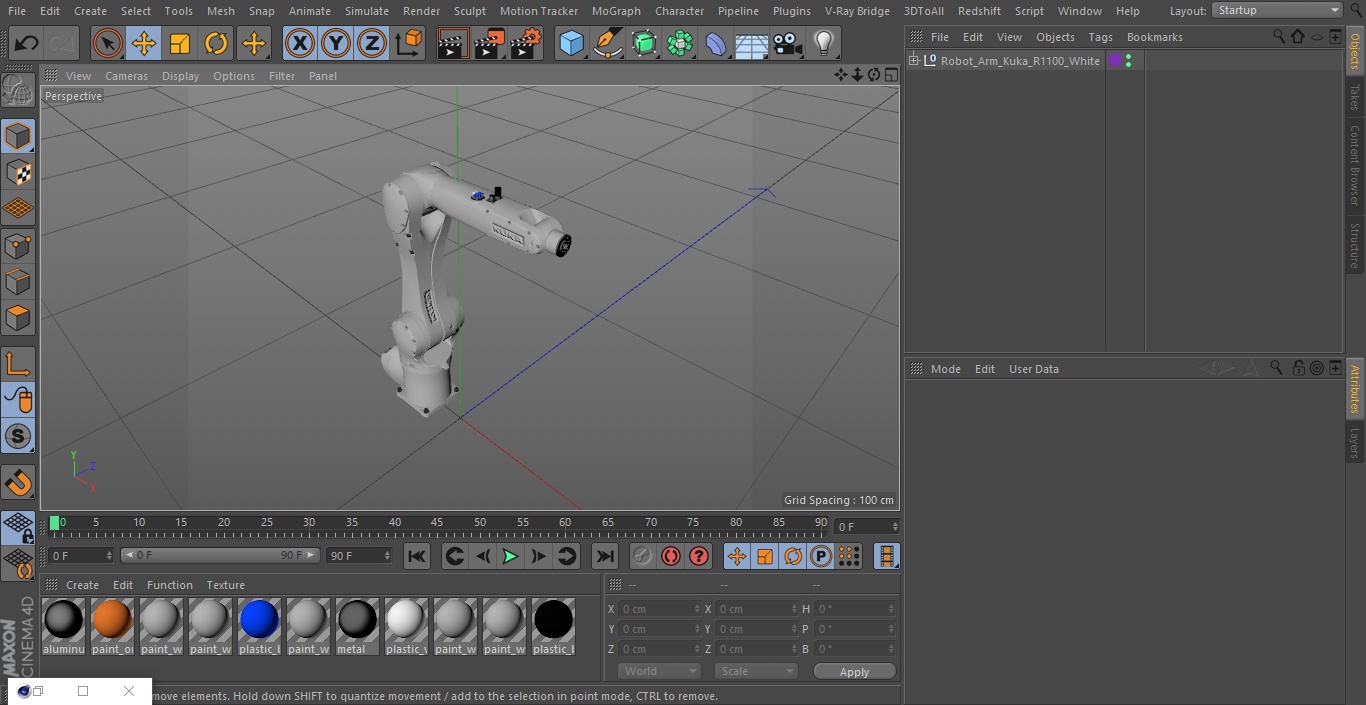Image resolution: width=1366 pixels, height=705 pixels.
Task: Add a Floor environment object
Action: (752, 43)
